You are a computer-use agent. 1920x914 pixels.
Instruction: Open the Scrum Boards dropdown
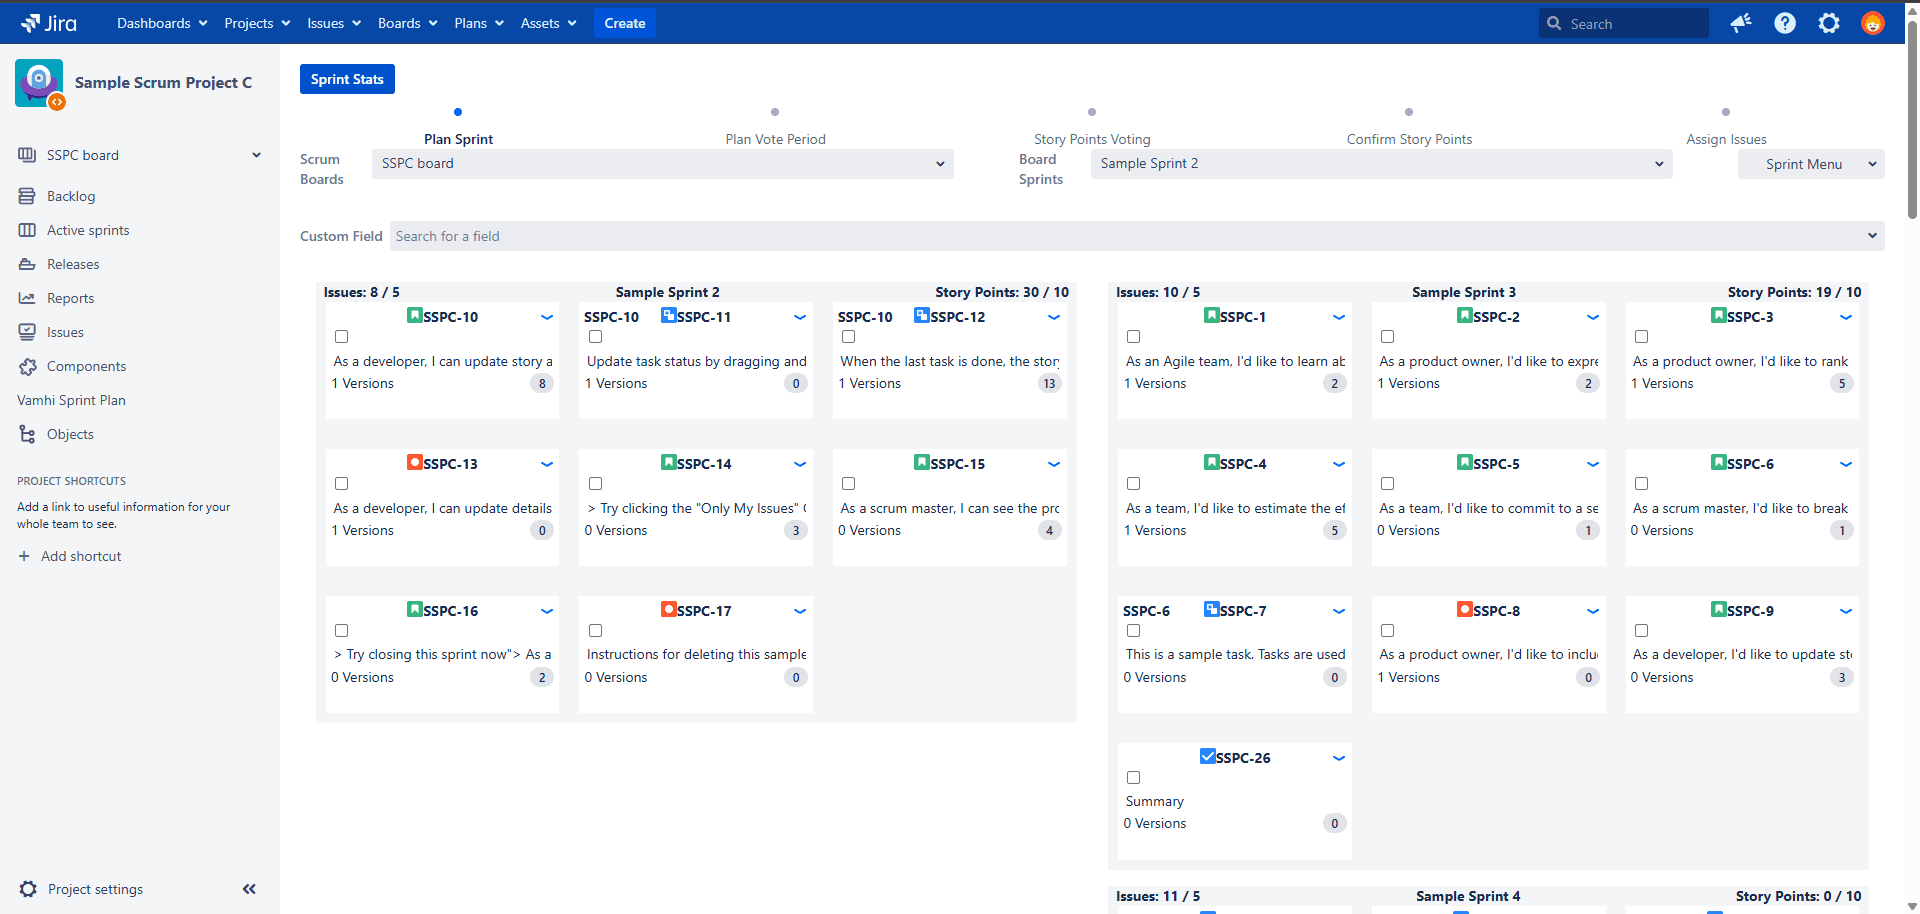pos(662,164)
